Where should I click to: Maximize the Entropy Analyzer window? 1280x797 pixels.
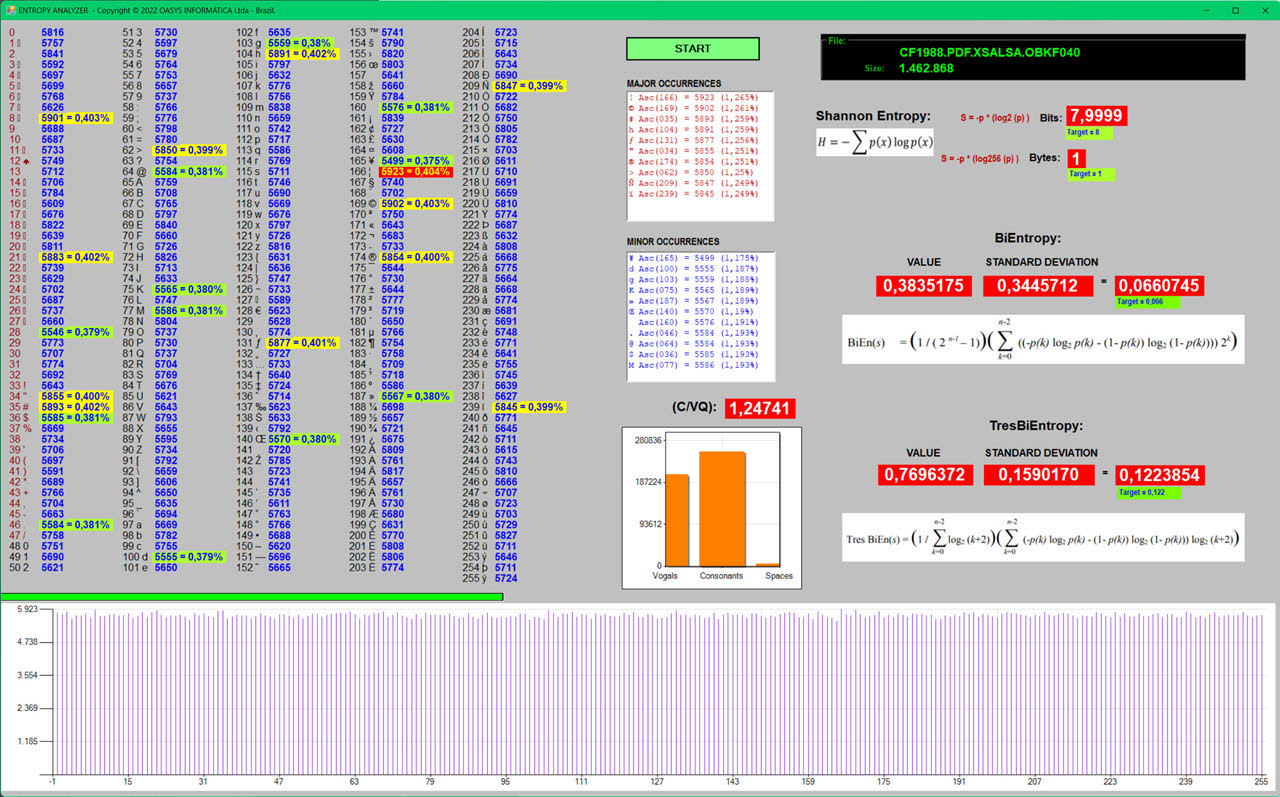tap(1236, 9)
